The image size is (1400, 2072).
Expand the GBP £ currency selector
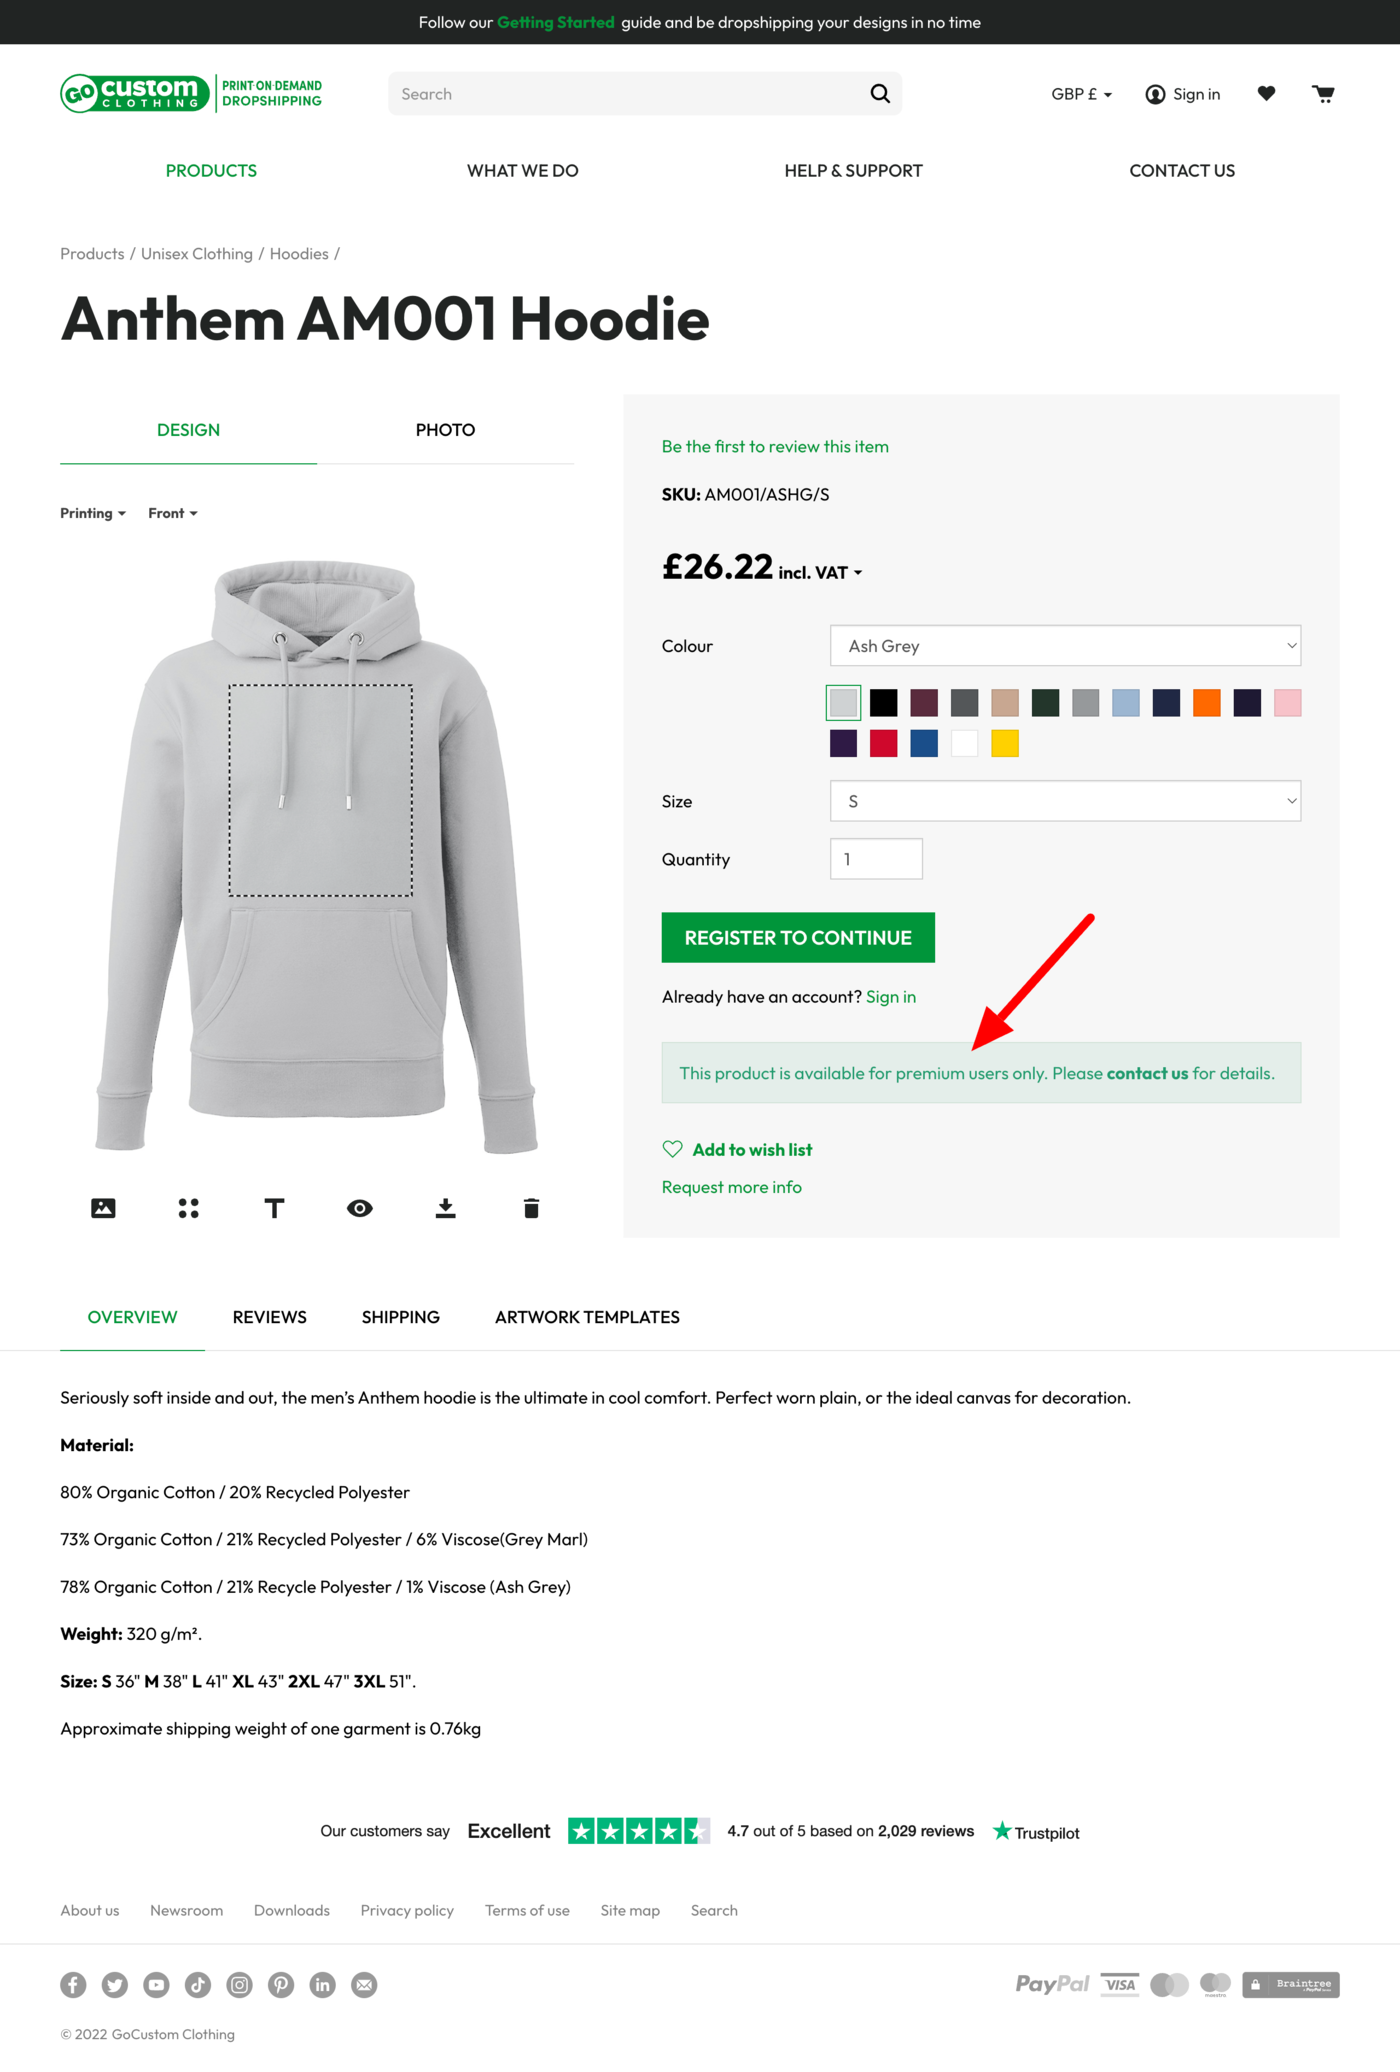click(1081, 94)
